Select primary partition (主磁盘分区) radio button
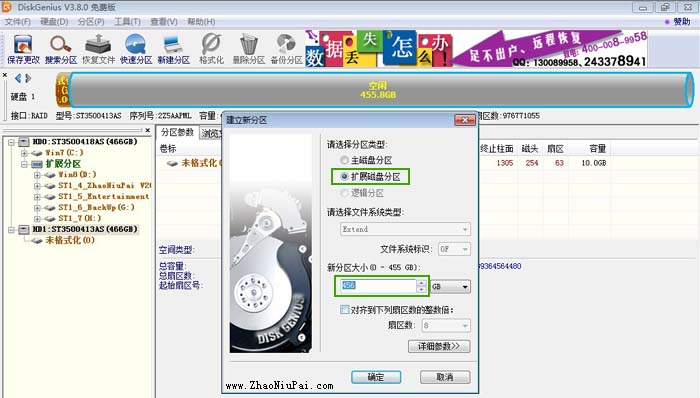Image resolution: width=700 pixels, height=398 pixels. (344, 160)
